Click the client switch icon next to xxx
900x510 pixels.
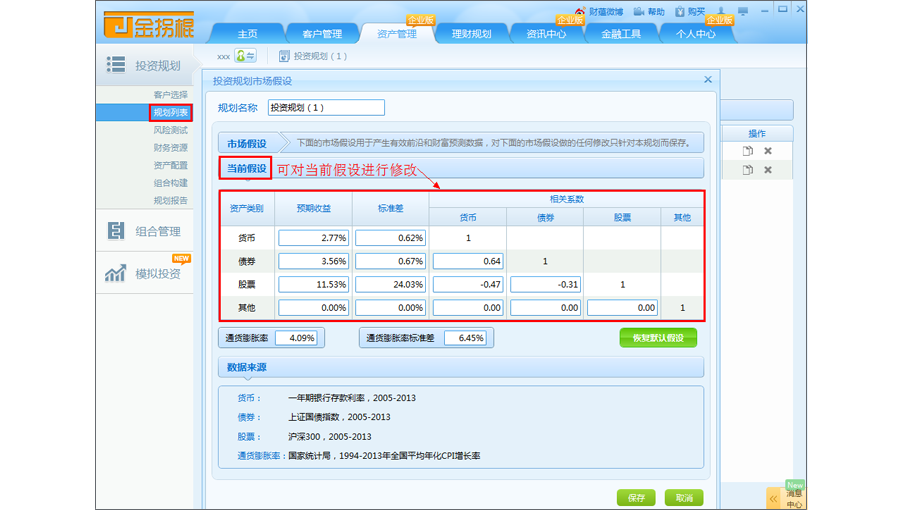[x=245, y=56]
